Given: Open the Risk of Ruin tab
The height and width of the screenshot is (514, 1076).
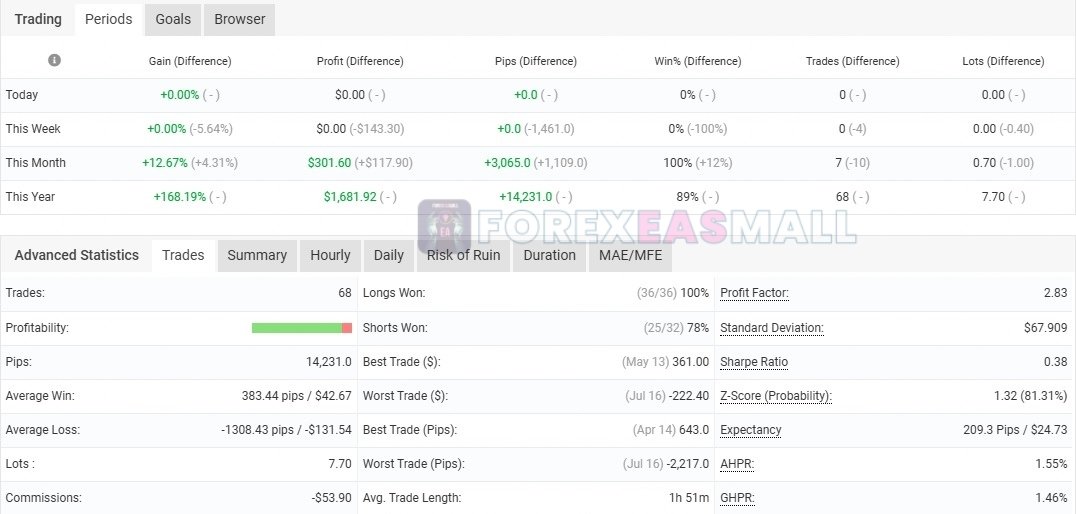Looking at the screenshot, I should (x=463, y=255).
